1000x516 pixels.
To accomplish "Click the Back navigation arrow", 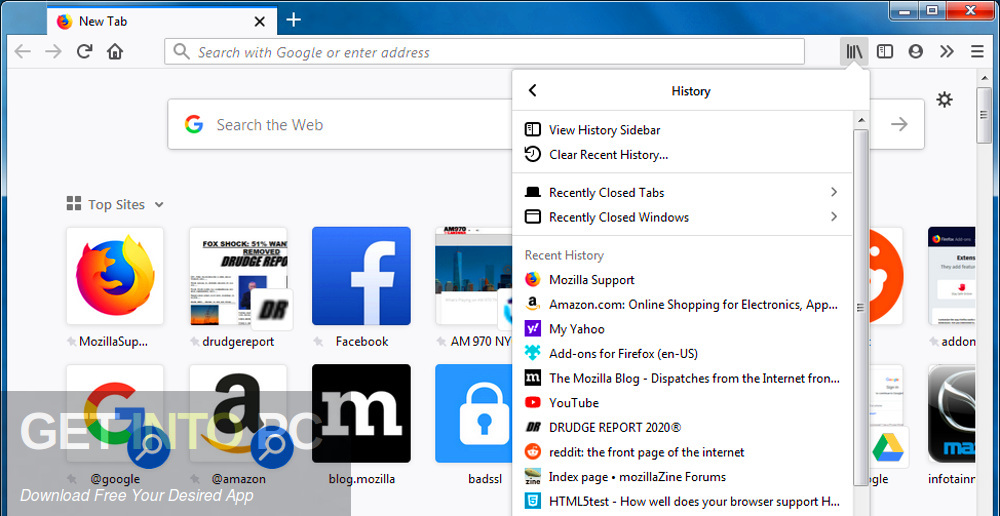I will pyautogui.click(x=22, y=52).
